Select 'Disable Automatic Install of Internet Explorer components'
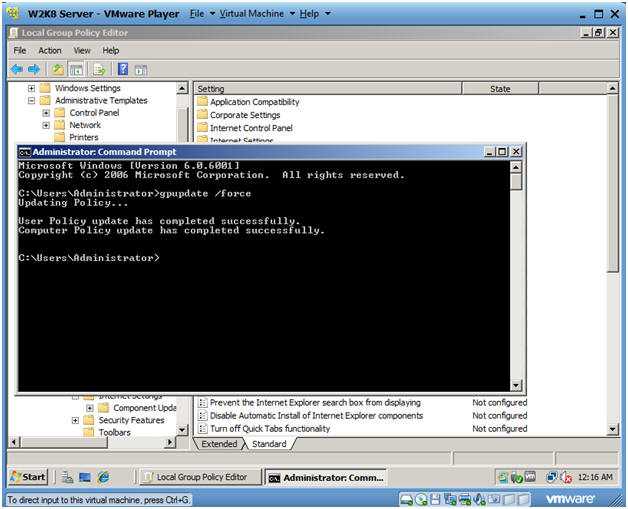 pyautogui.click(x=316, y=416)
